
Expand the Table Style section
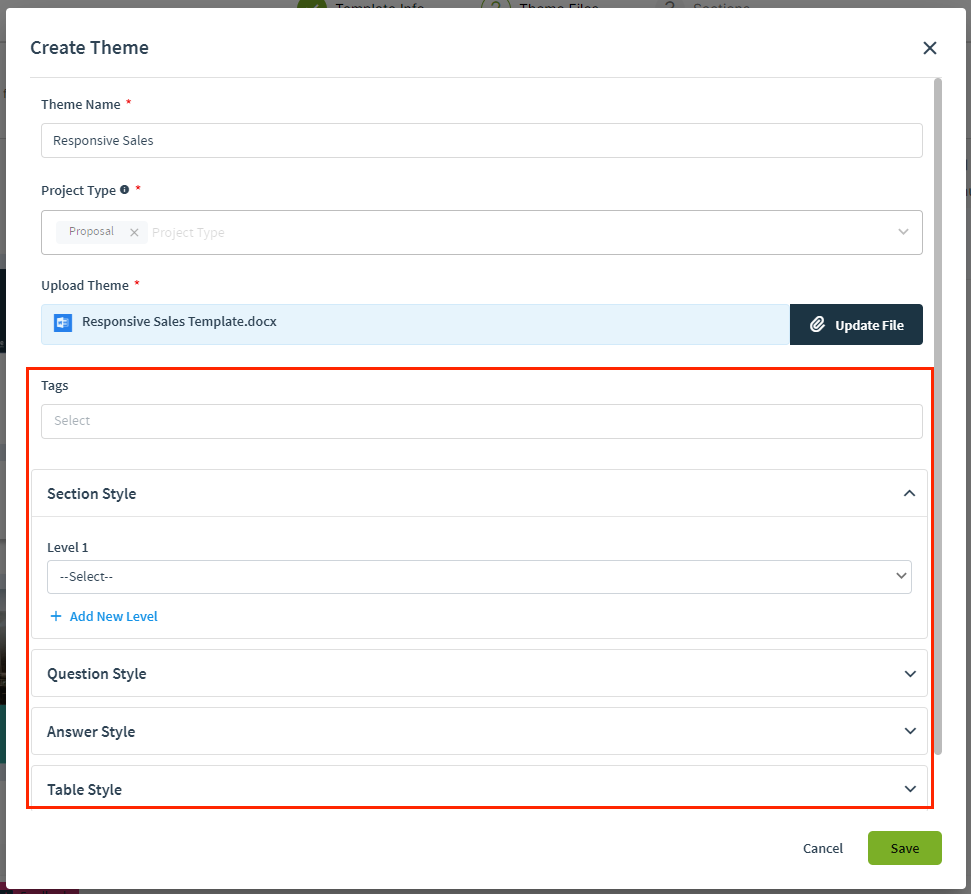[x=479, y=788]
